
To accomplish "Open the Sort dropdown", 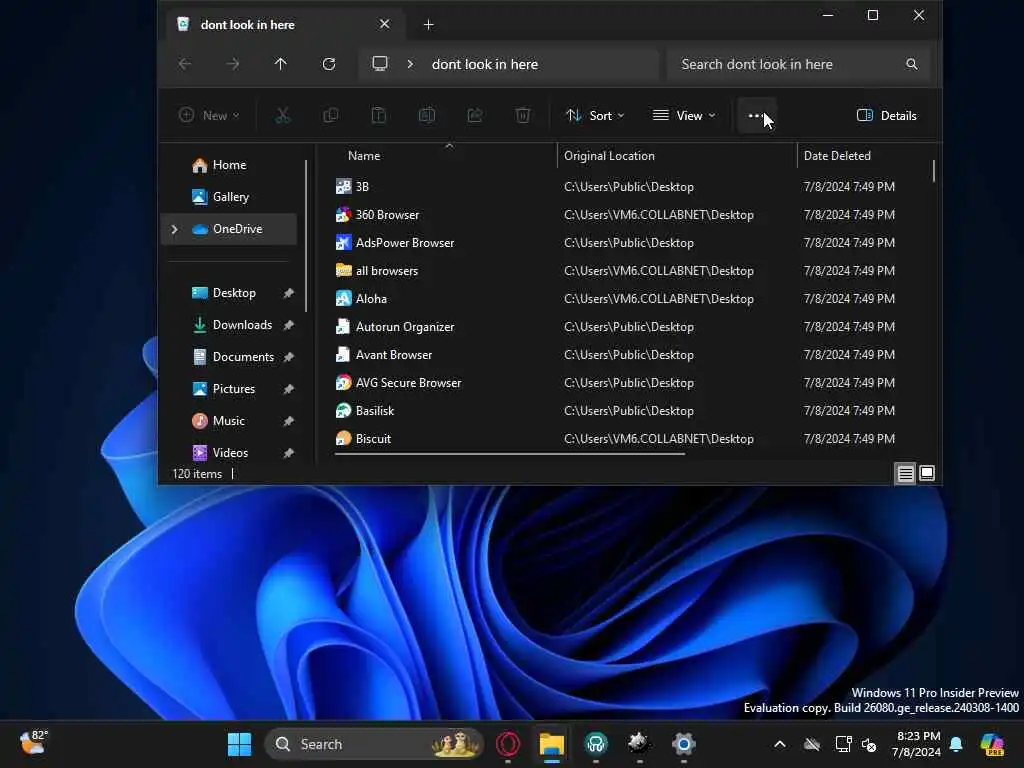I will coord(594,116).
